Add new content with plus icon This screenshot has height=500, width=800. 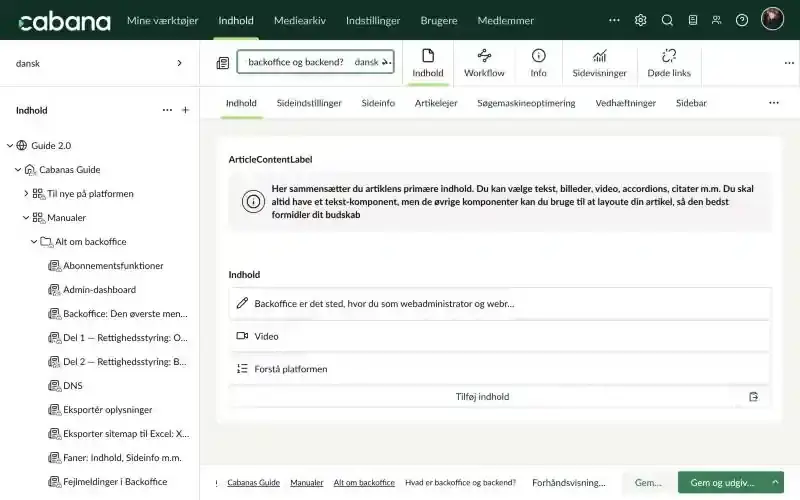point(185,110)
